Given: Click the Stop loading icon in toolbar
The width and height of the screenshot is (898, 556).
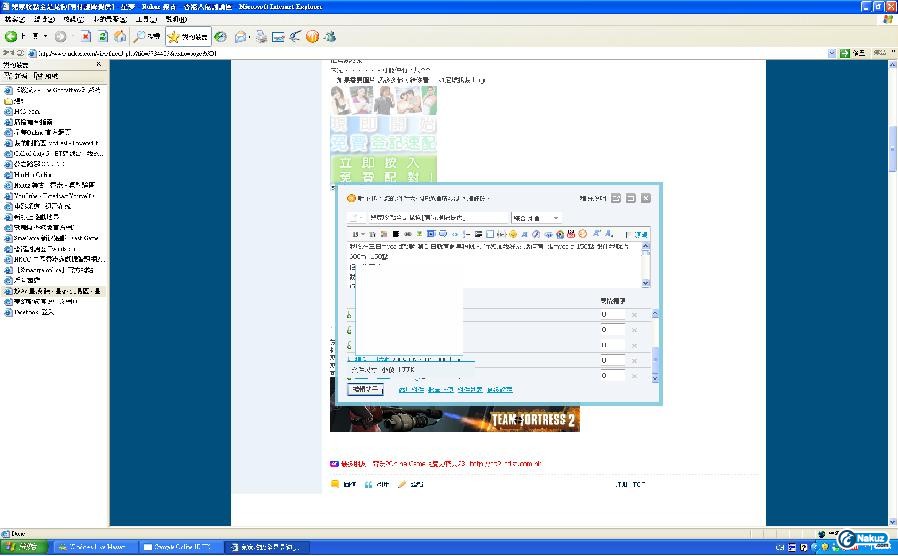Looking at the screenshot, I should pos(86,36).
